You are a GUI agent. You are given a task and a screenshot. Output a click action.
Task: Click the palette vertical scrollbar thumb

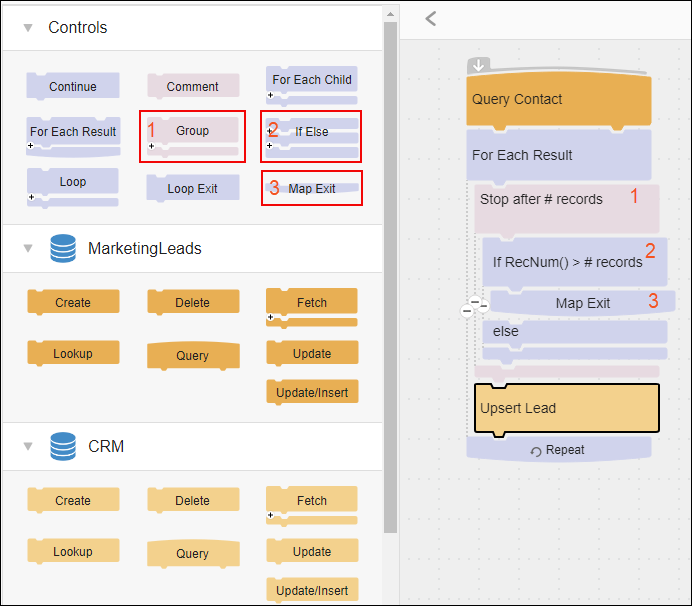point(390,277)
